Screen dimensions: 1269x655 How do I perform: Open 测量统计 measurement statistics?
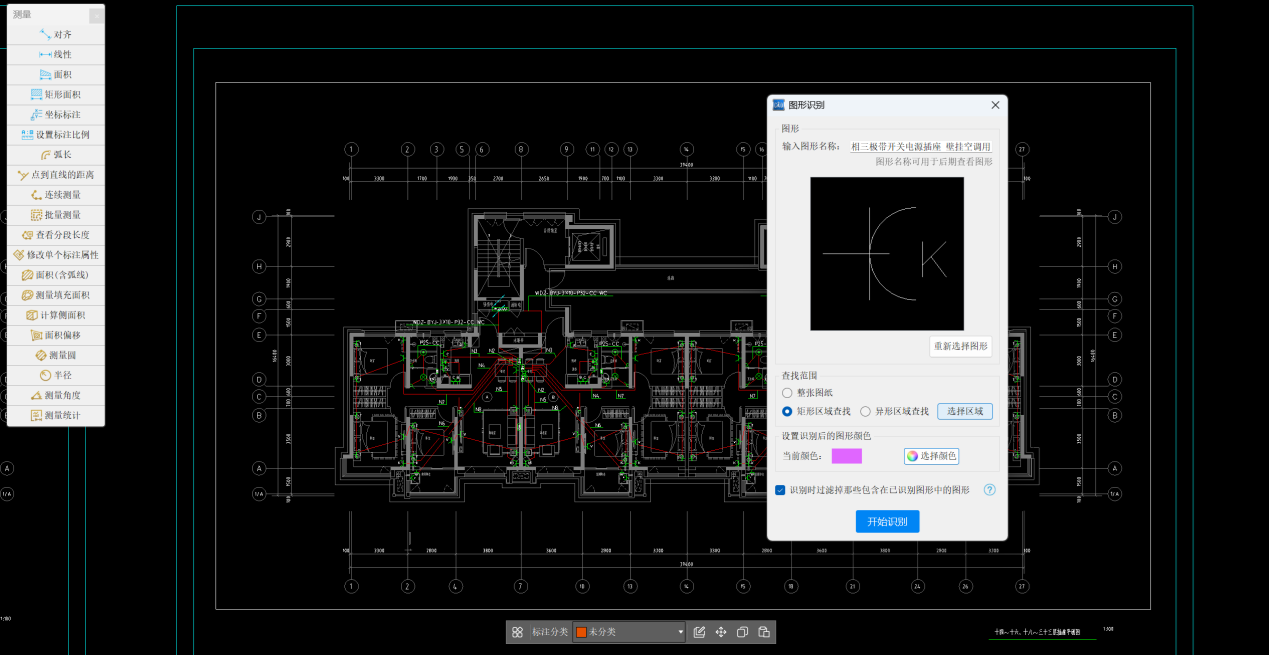(x=56, y=415)
